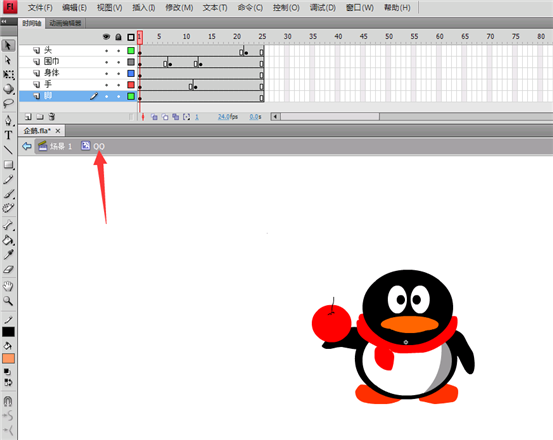Select the Zoom magnifier tool
The image size is (553, 440).
coord(8,301)
